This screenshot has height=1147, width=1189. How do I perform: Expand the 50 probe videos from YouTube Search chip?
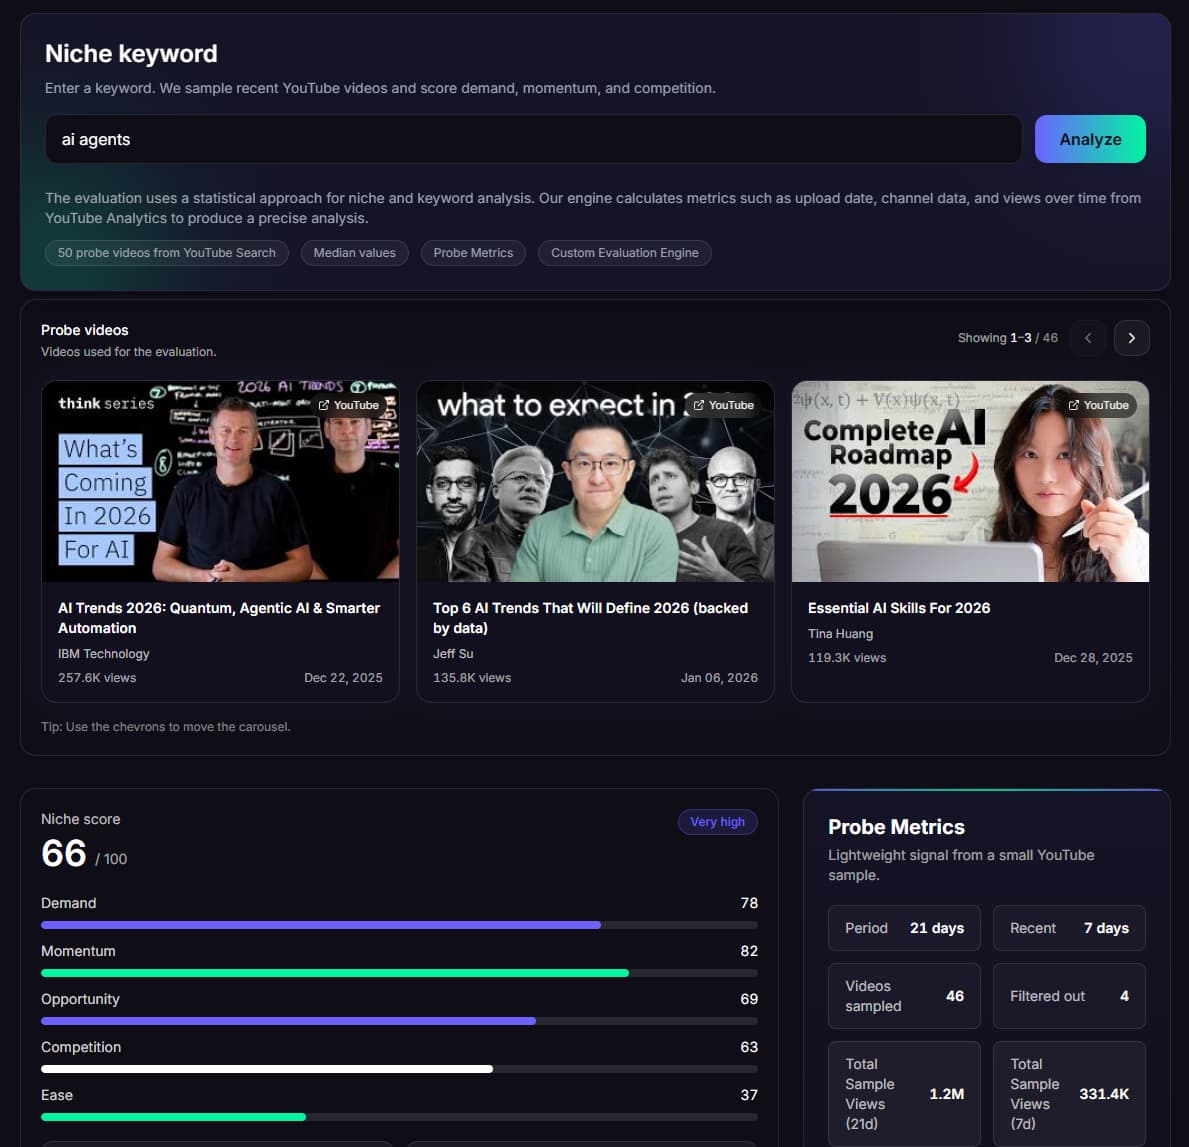[166, 253]
